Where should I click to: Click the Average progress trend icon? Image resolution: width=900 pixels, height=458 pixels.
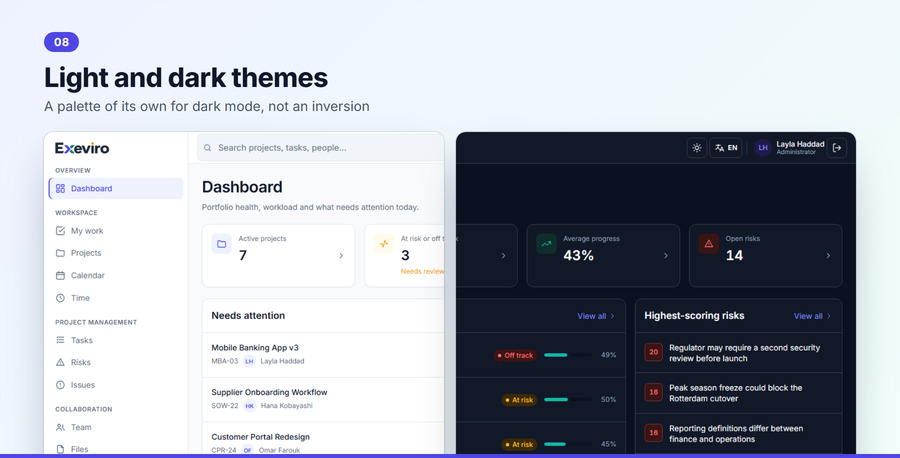point(546,244)
